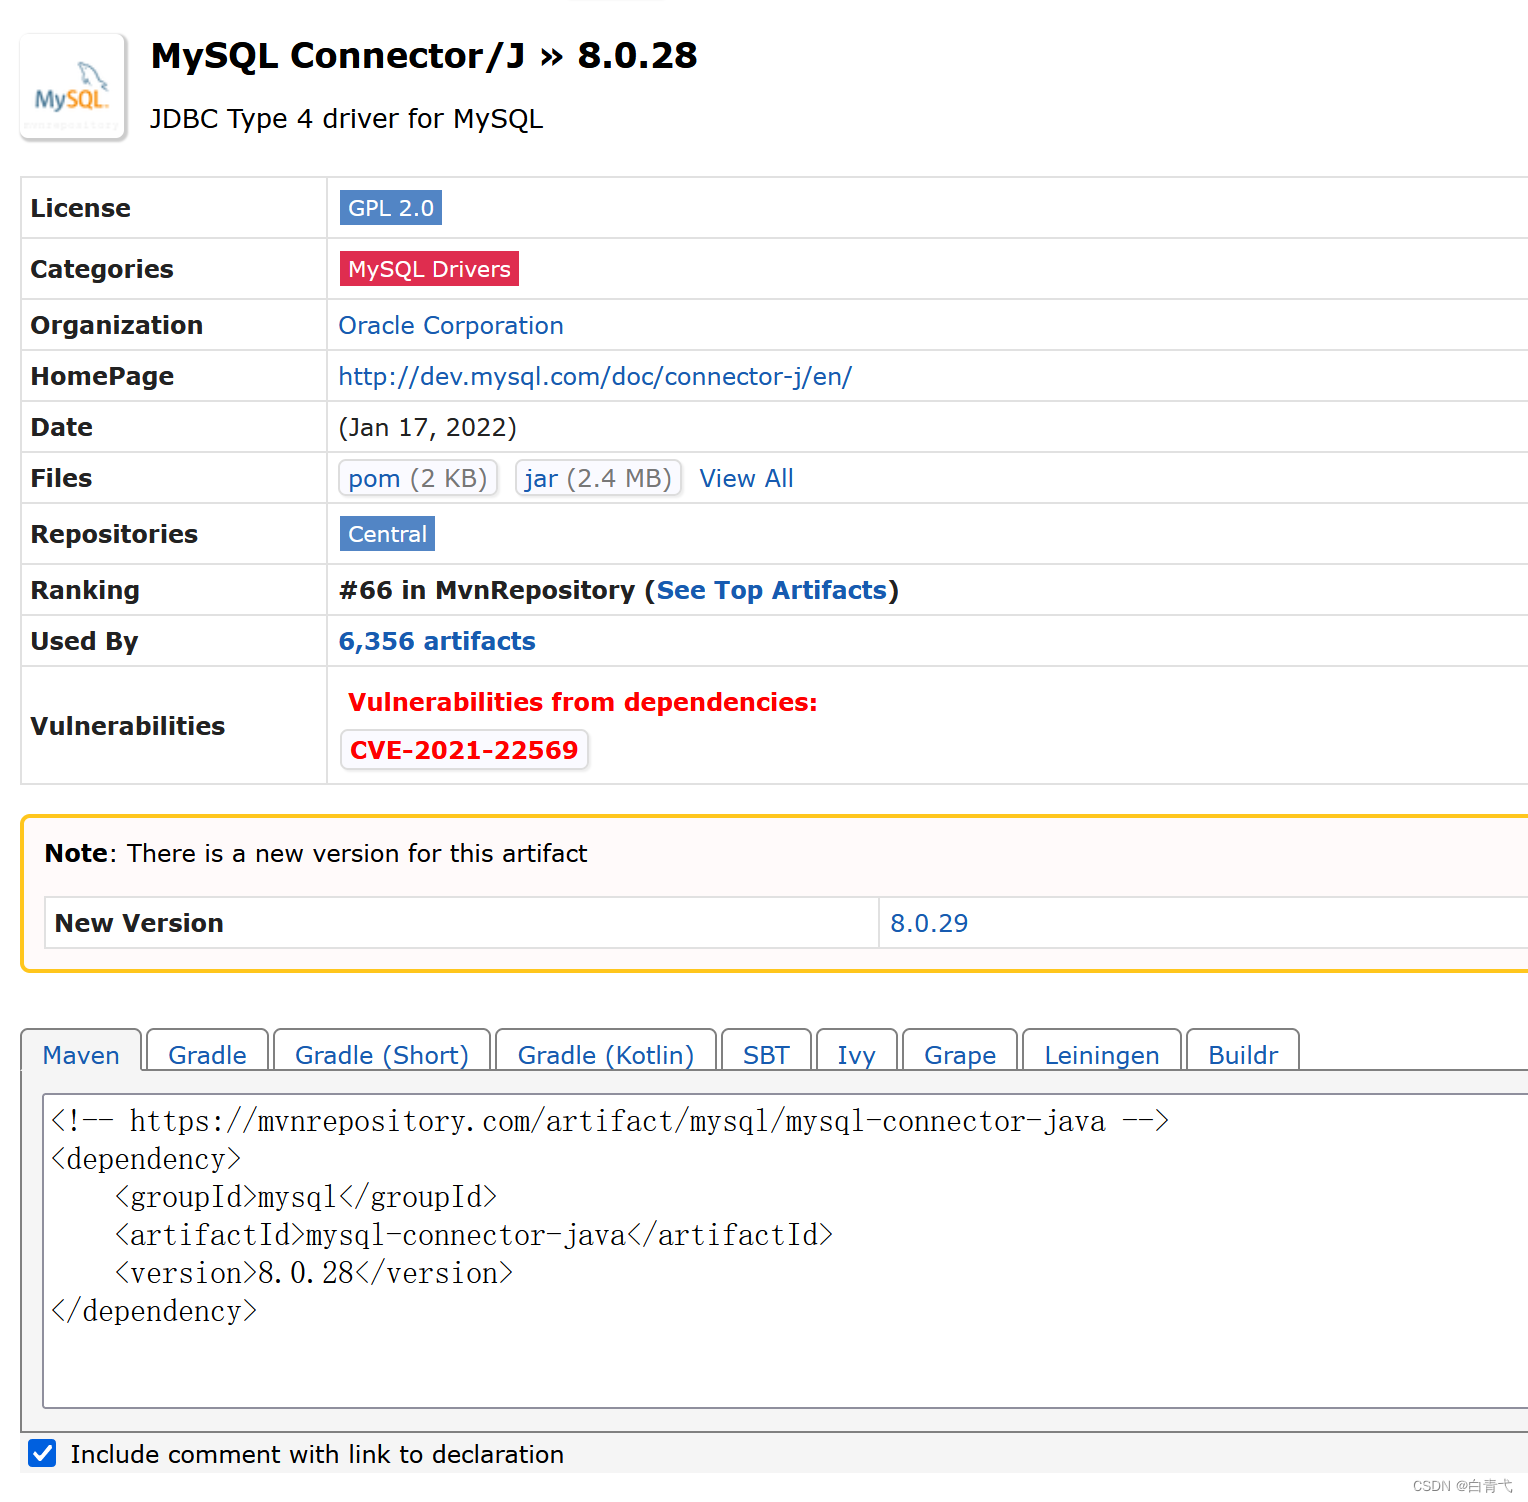Open the Central repository badge
1528x1502 pixels.
387,534
